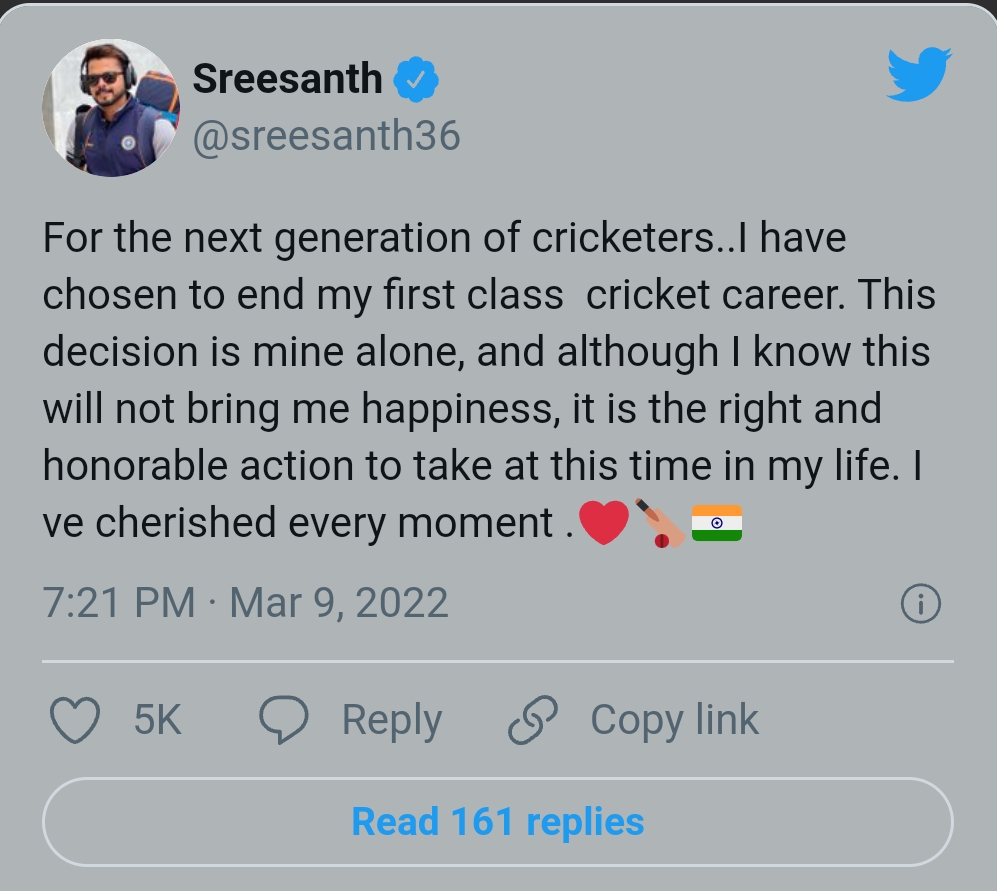Screen dimensions: 997x891
Task: Open Sreesanth's profile picture
Action: tap(110, 108)
